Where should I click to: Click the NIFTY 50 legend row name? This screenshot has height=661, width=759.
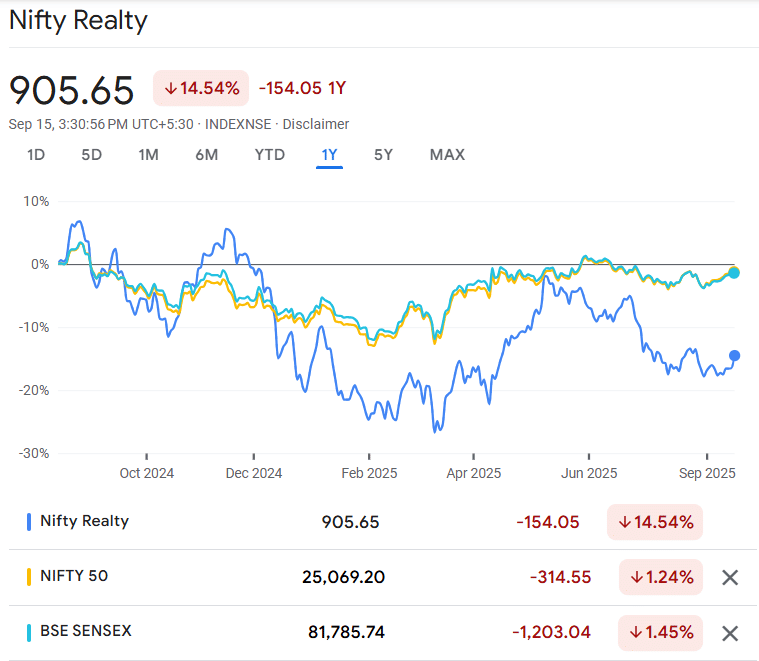(74, 576)
